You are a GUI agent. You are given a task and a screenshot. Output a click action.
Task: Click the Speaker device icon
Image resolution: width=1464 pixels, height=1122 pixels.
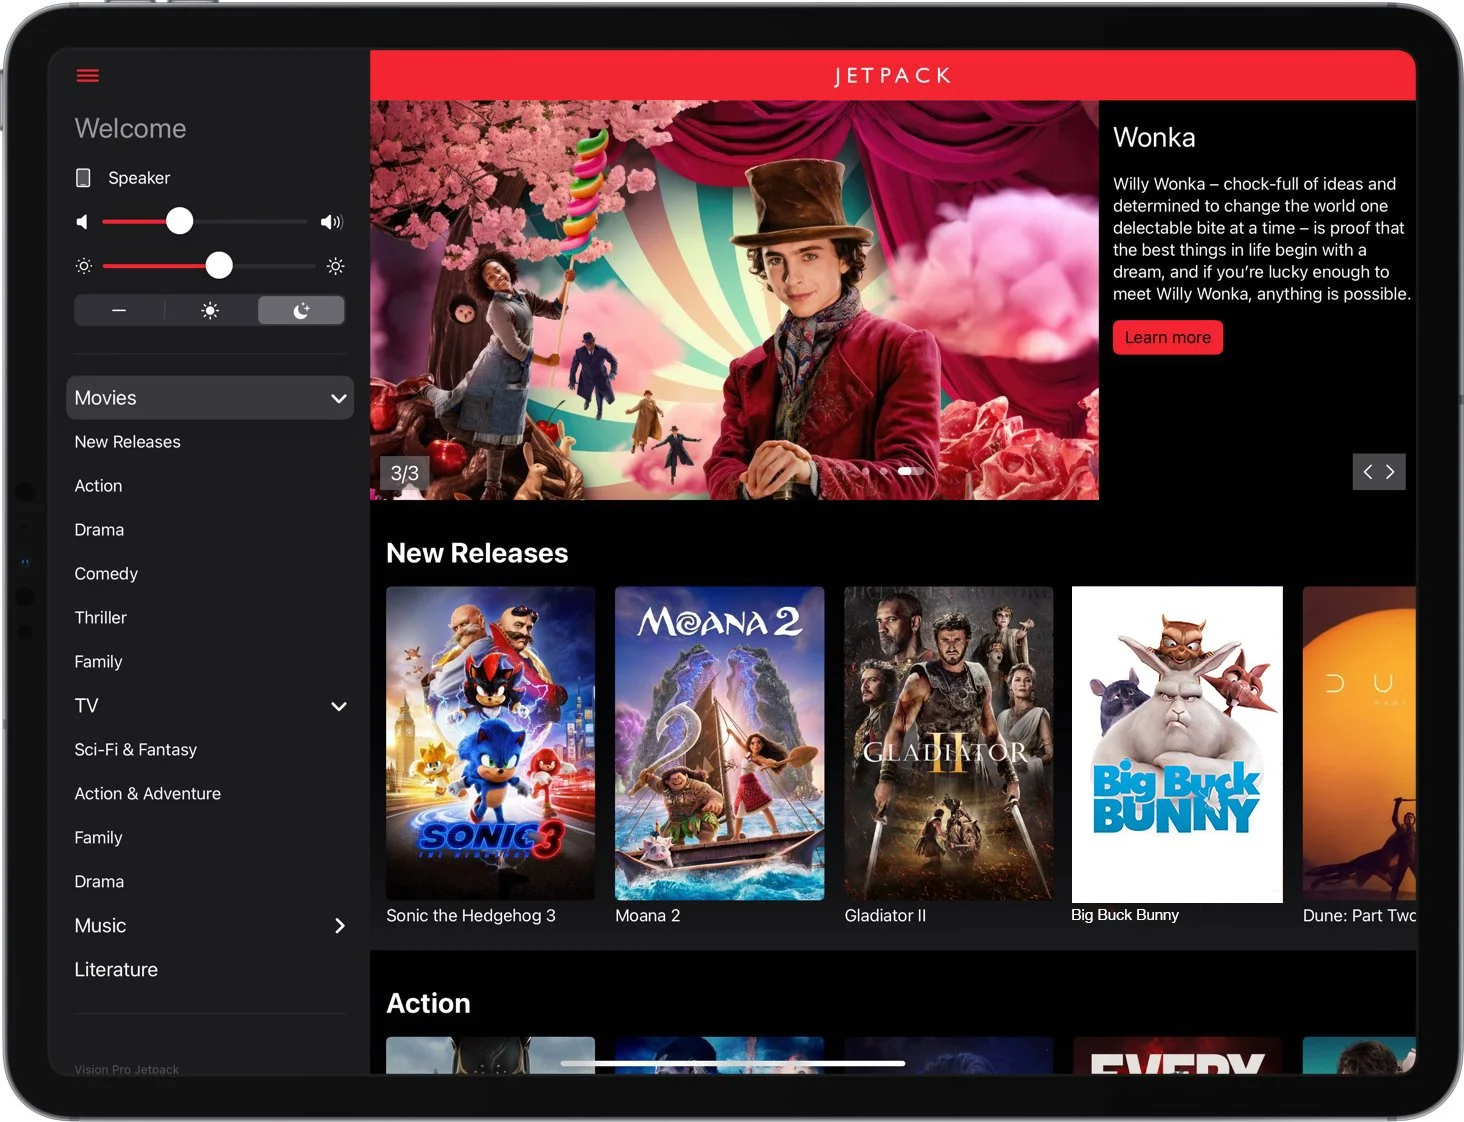(84, 178)
